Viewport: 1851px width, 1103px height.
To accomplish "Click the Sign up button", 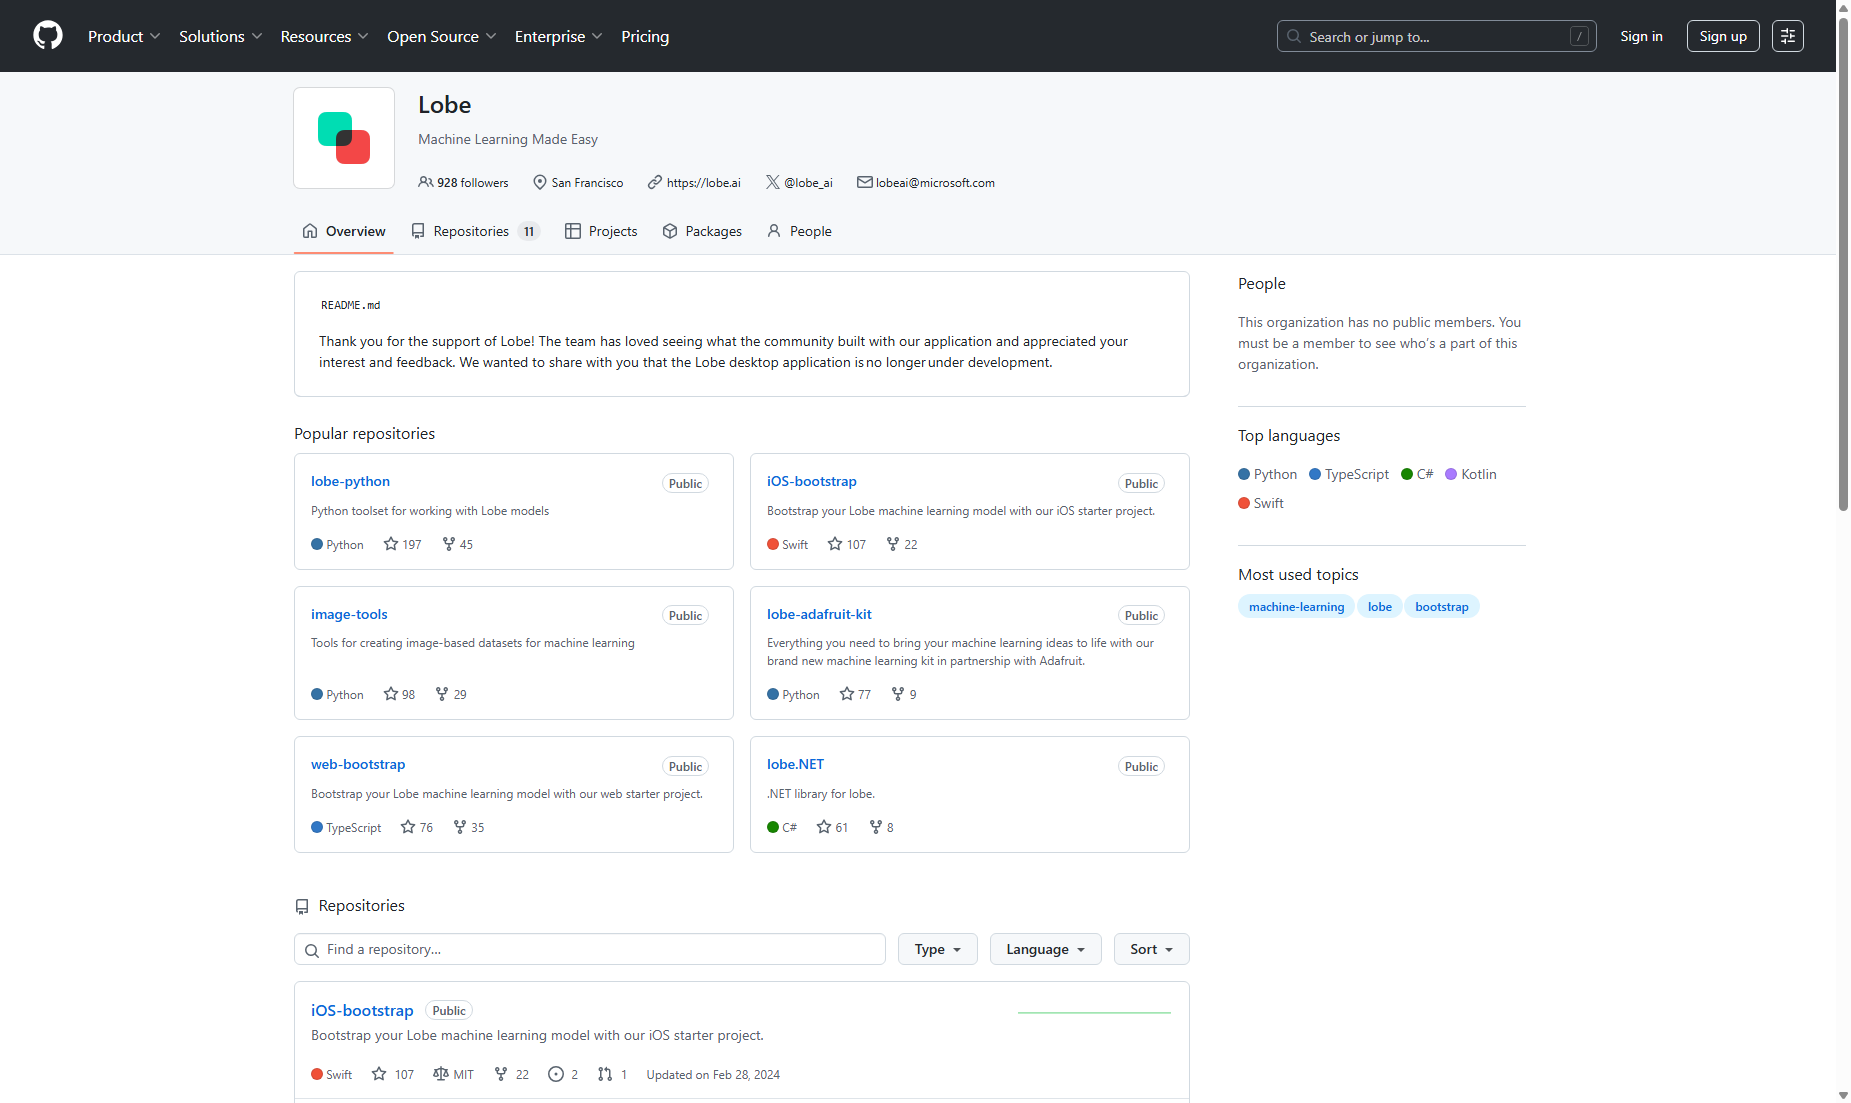I will [1723, 36].
